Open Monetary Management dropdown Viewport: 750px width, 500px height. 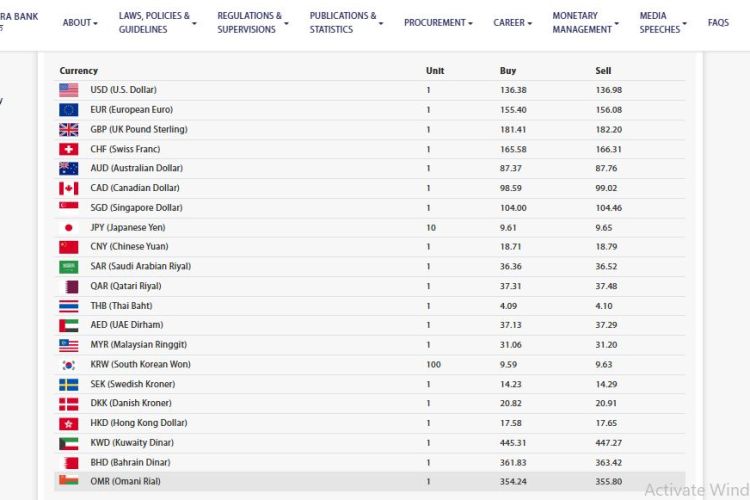[x=585, y=22]
